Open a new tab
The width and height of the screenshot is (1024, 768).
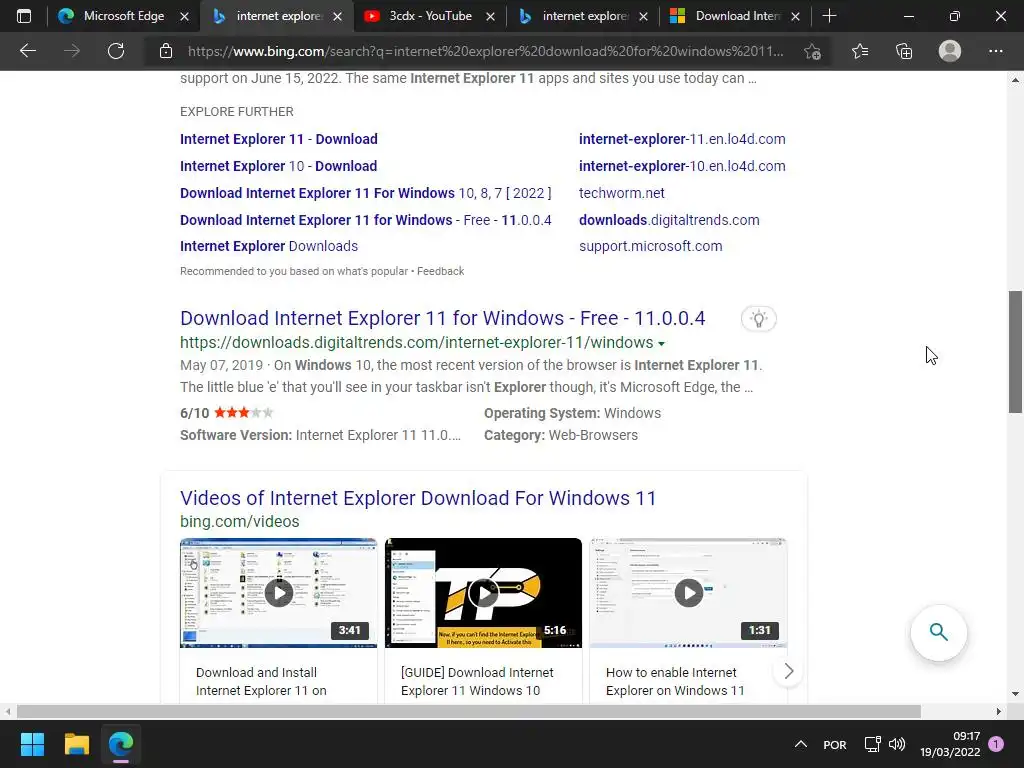829,16
